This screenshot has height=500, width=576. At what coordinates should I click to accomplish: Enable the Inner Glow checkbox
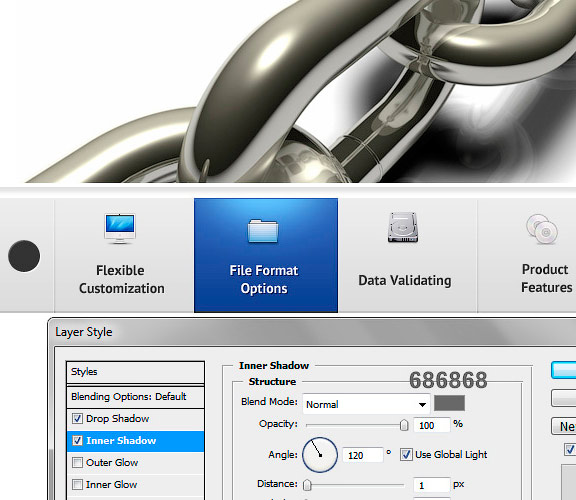click(x=77, y=485)
